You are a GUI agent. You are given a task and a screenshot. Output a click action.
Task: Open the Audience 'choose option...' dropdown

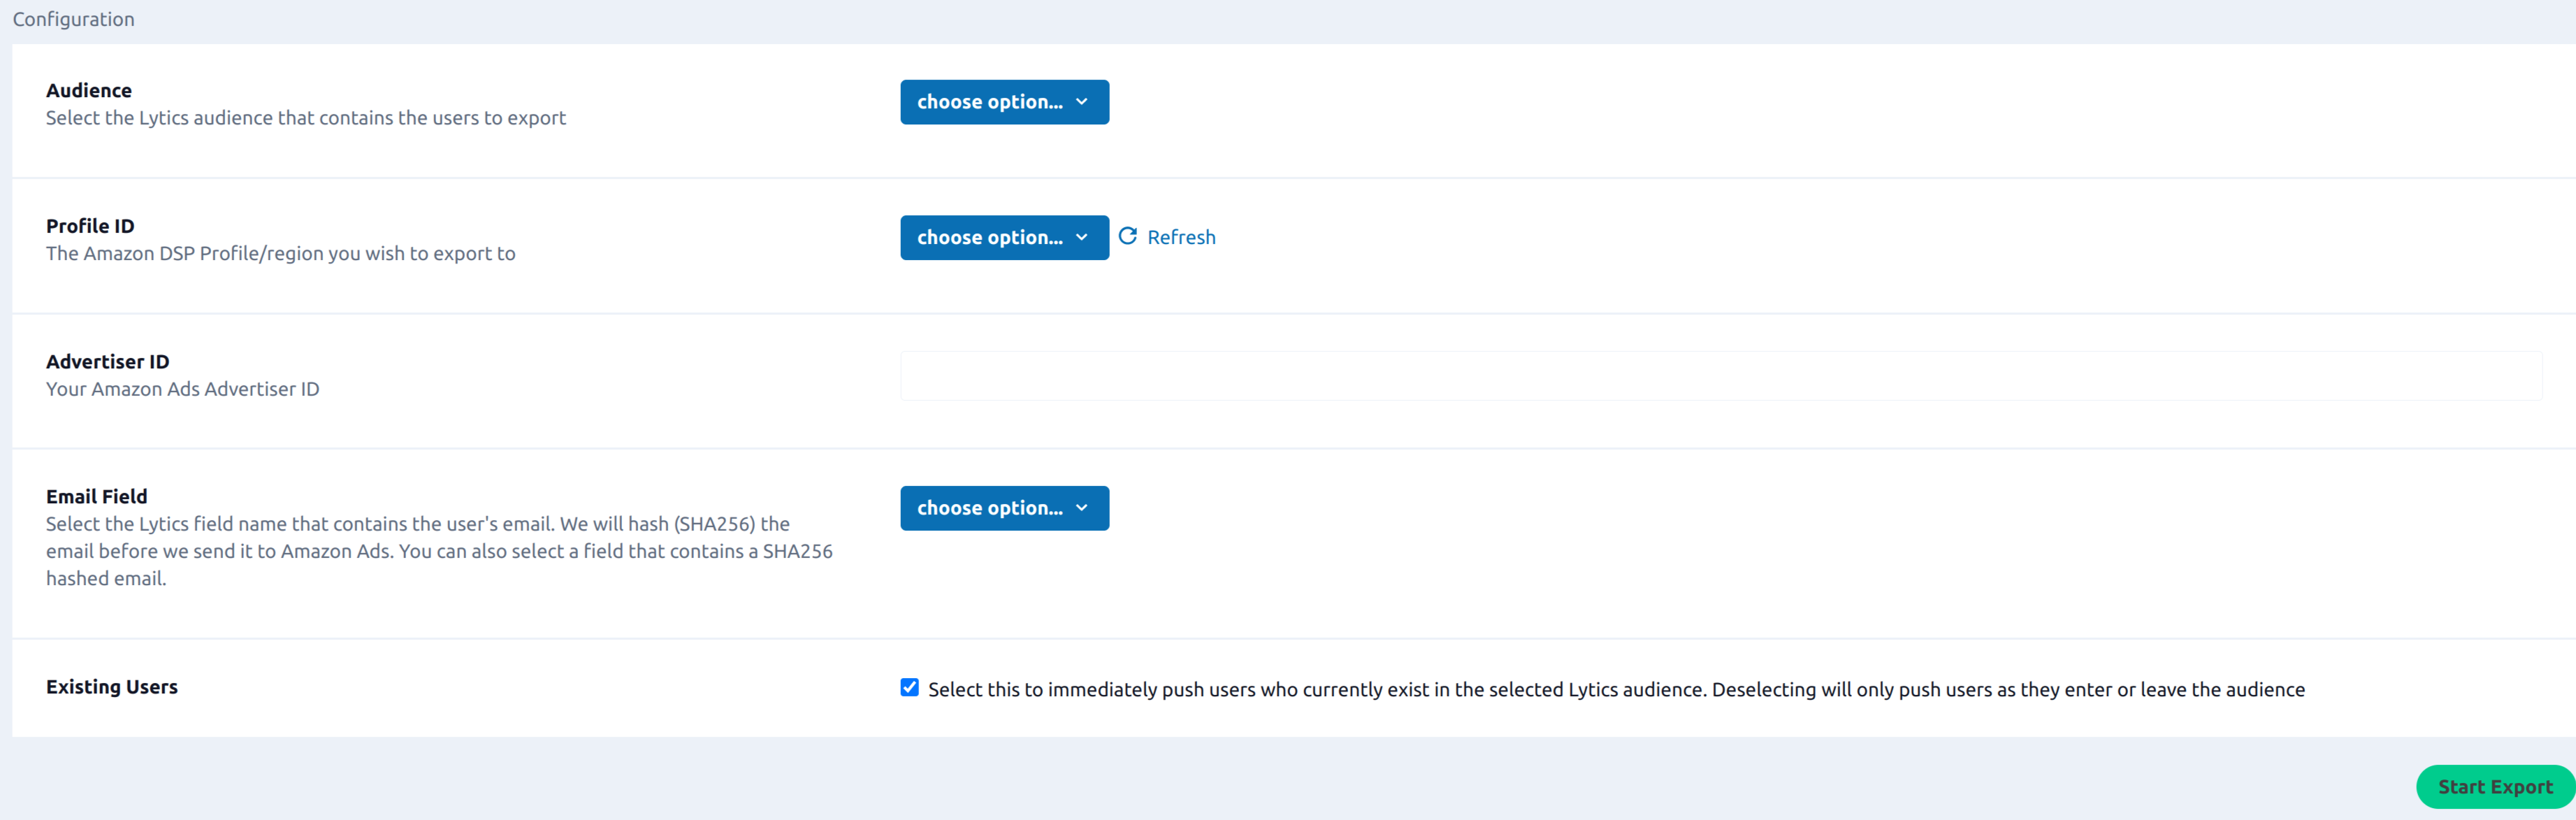tap(989, 102)
